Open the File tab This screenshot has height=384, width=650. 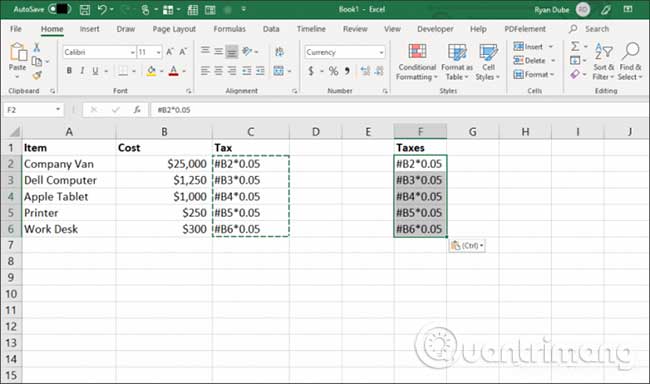pyautogui.click(x=16, y=29)
